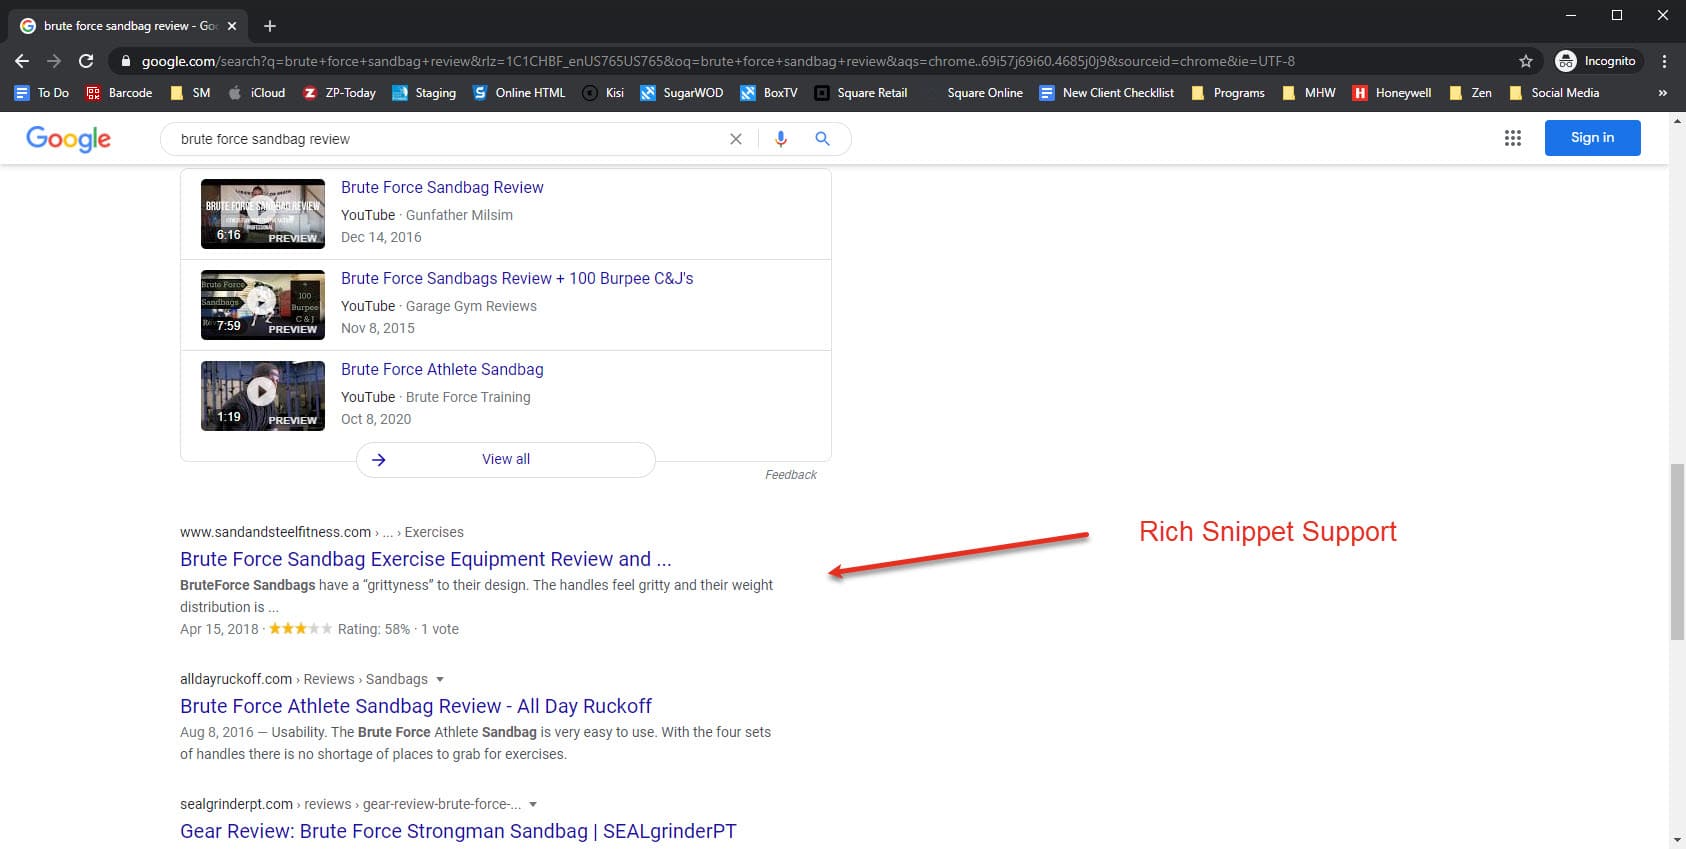Click the Sign in button
Image resolution: width=1686 pixels, height=849 pixels.
coord(1592,138)
